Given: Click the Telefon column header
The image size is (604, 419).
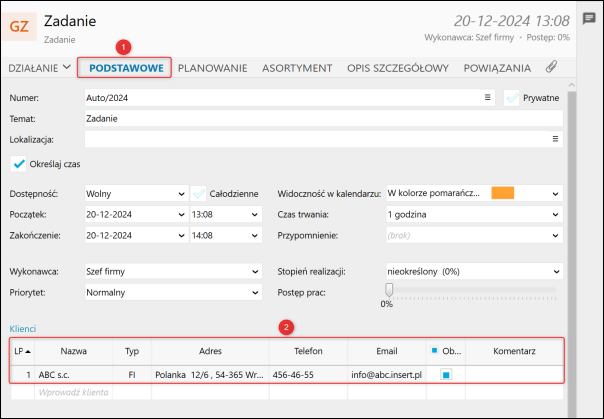Looking at the screenshot, I should pos(308,351).
